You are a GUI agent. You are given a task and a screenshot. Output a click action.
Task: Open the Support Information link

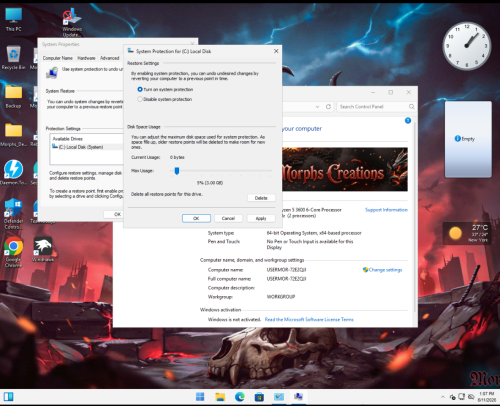click(x=386, y=210)
